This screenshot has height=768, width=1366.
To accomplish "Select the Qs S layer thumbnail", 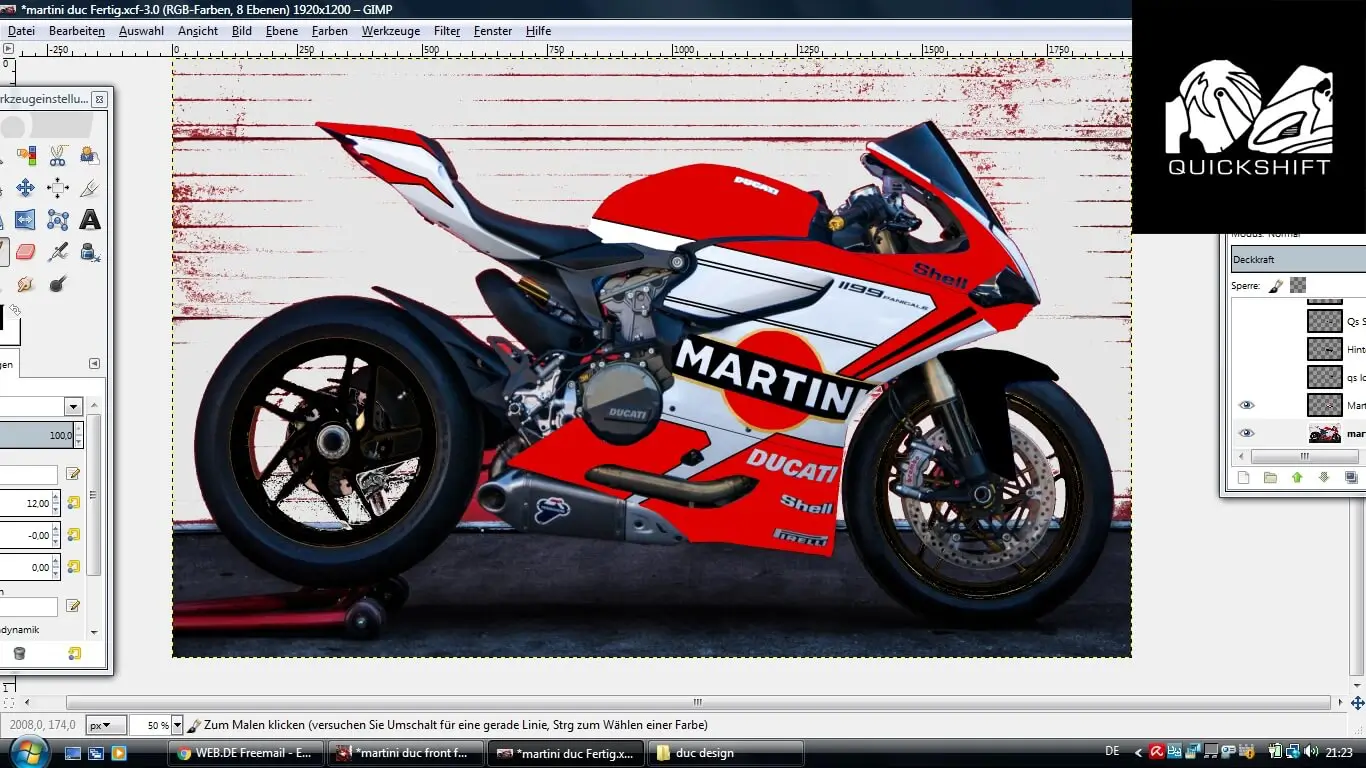I will [1325, 321].
